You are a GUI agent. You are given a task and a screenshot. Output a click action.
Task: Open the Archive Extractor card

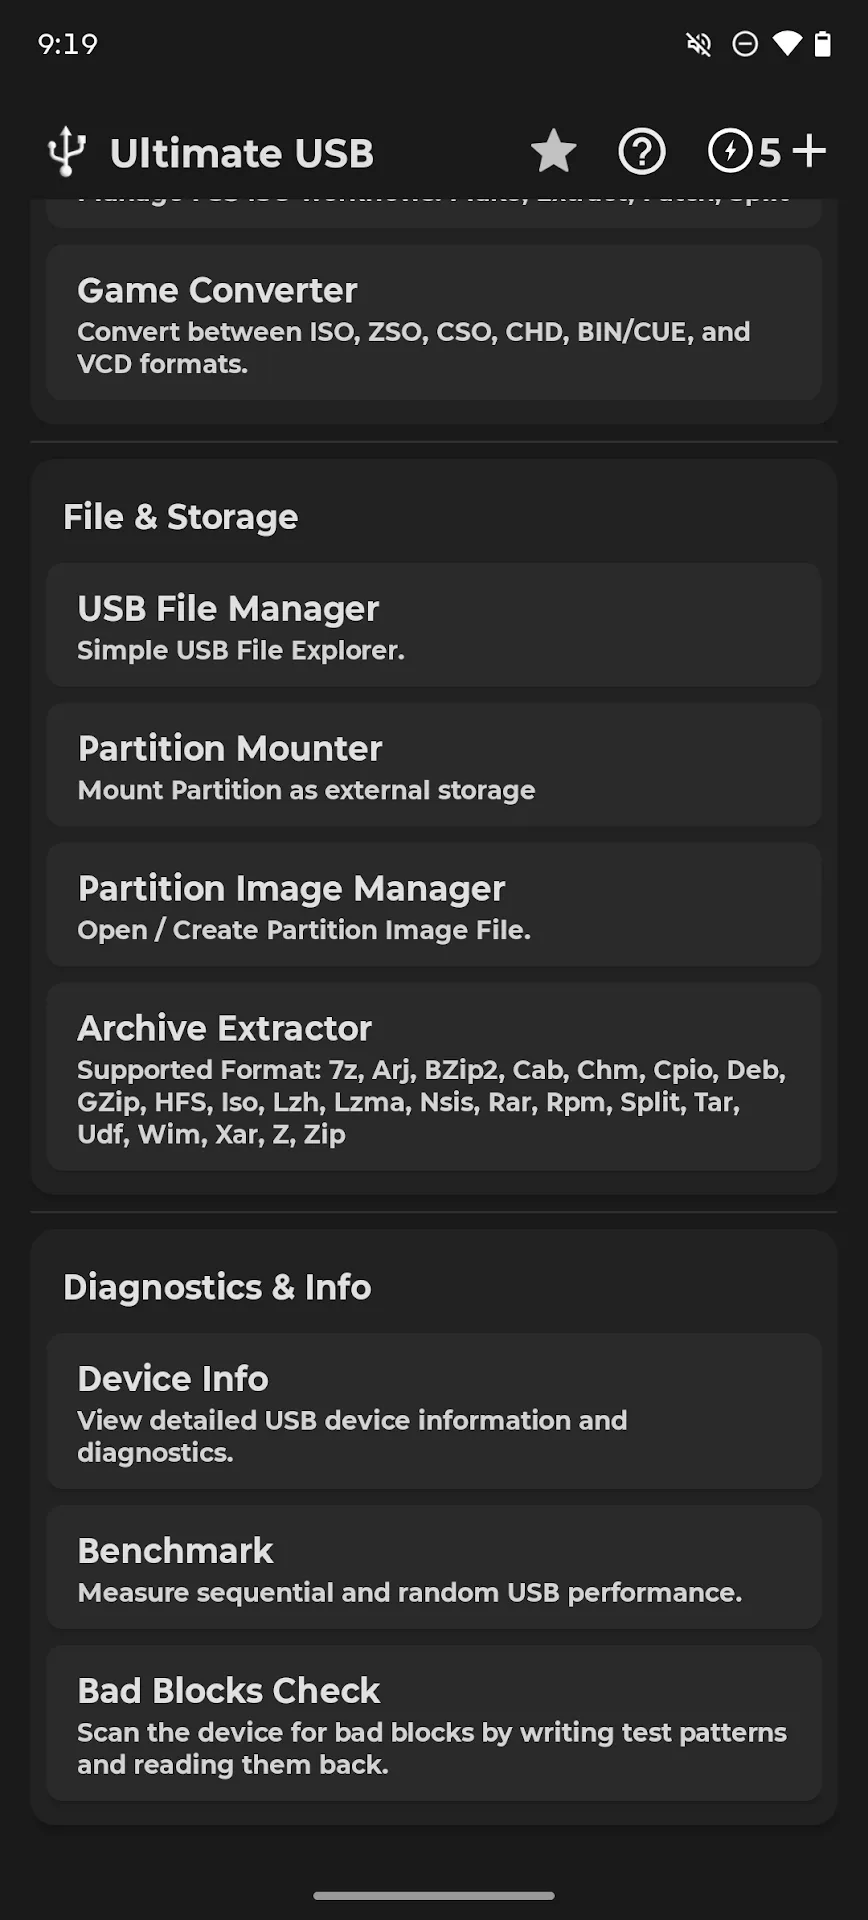pos(434,1077)
